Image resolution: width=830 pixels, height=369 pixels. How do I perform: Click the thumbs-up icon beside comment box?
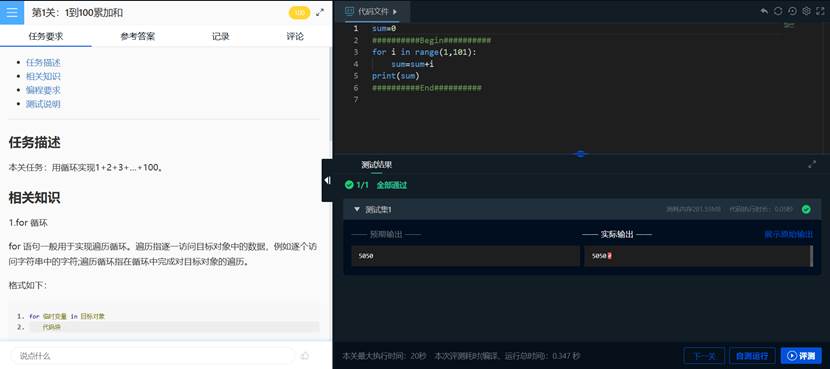[x=305, y=356]
